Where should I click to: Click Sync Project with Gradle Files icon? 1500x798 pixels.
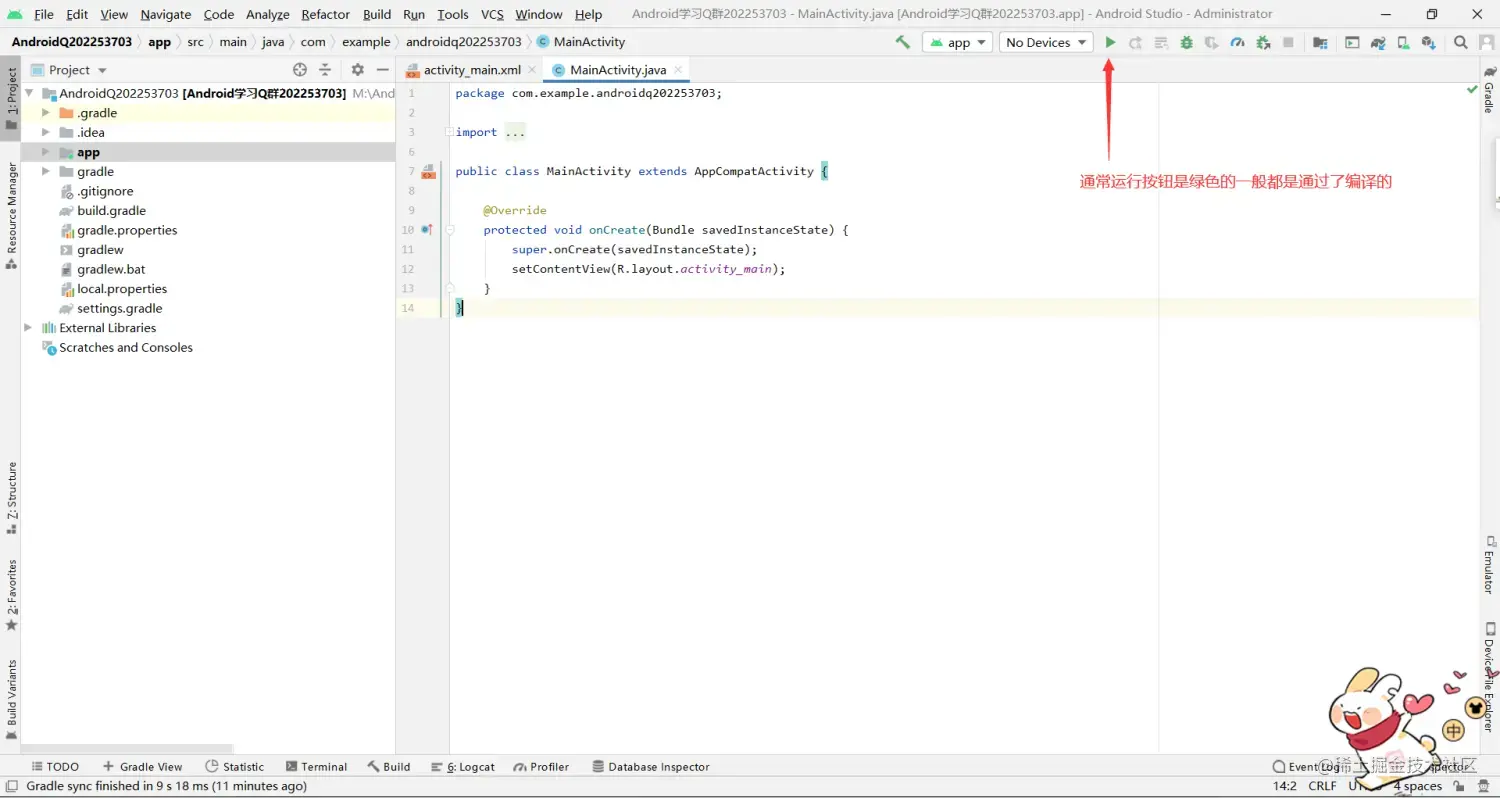pos(1378,42)
